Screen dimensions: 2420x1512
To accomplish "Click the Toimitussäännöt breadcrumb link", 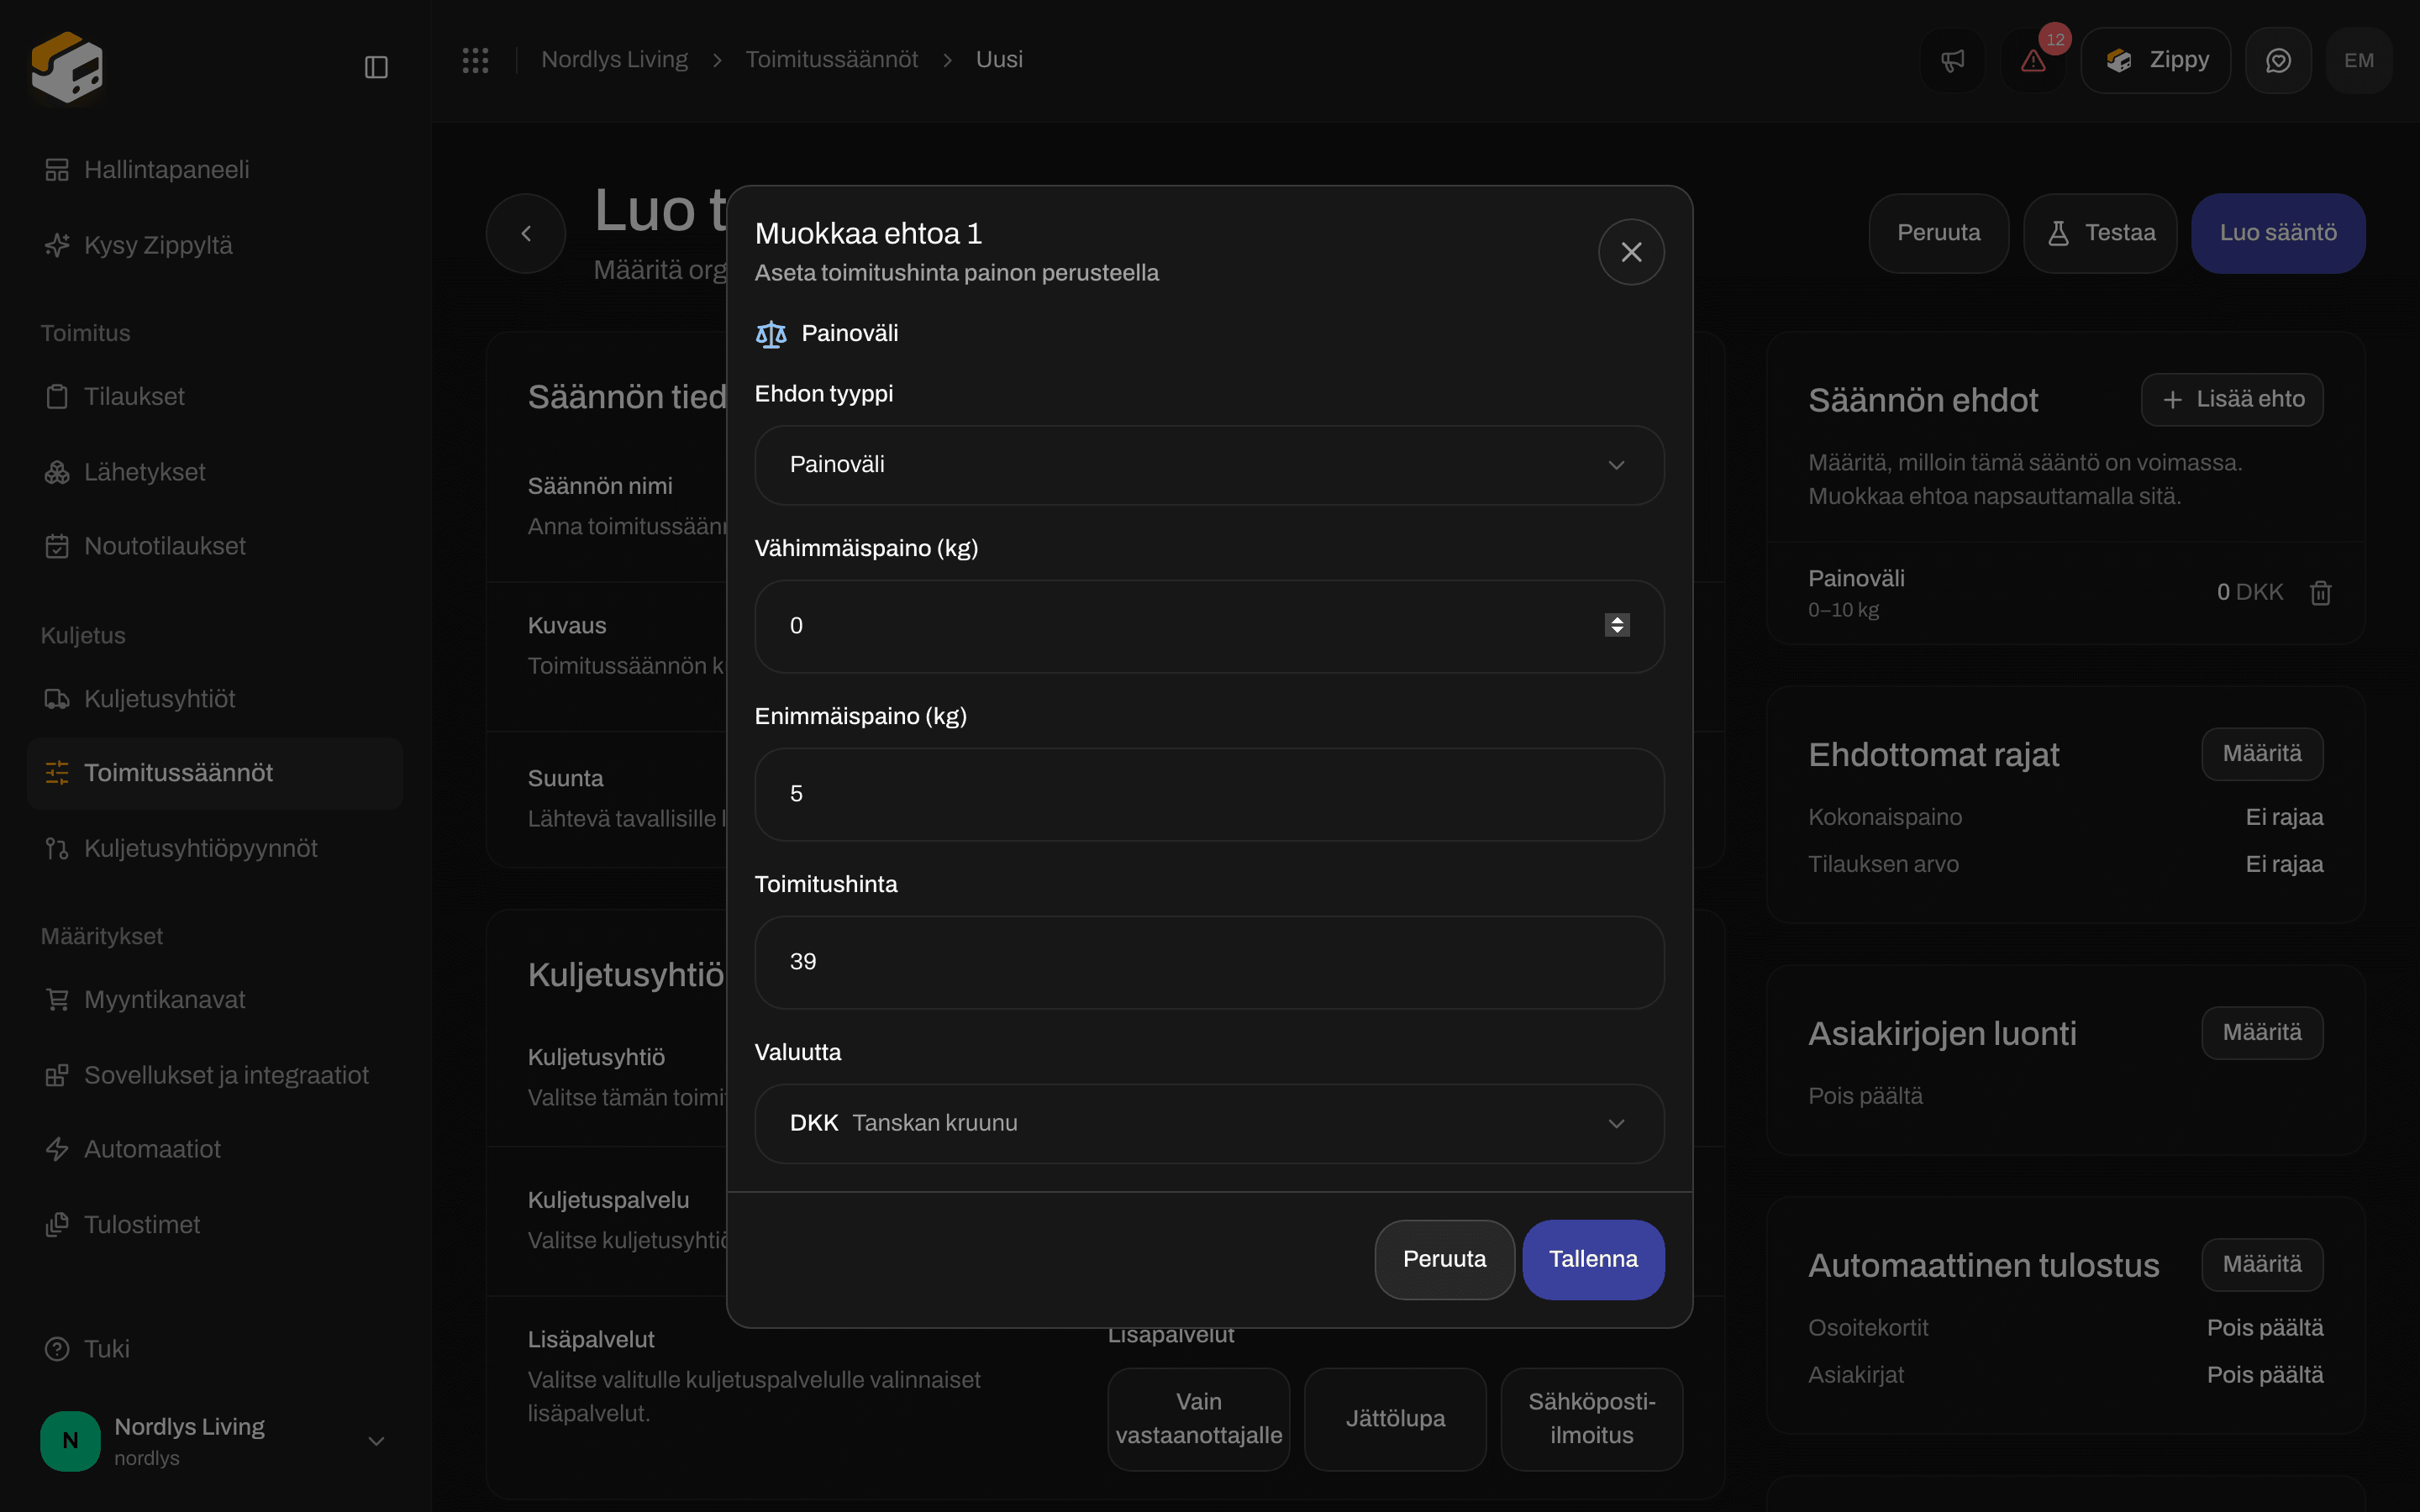I will [831, 60].
